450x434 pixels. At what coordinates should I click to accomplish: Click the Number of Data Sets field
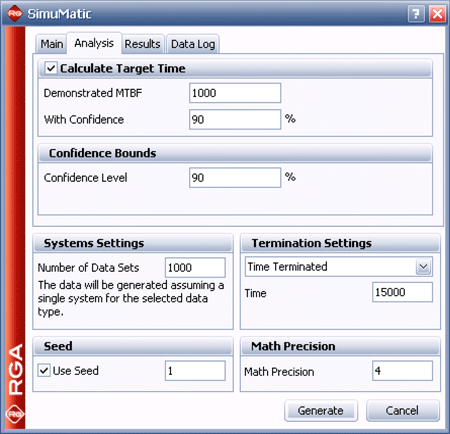point(195,267)
